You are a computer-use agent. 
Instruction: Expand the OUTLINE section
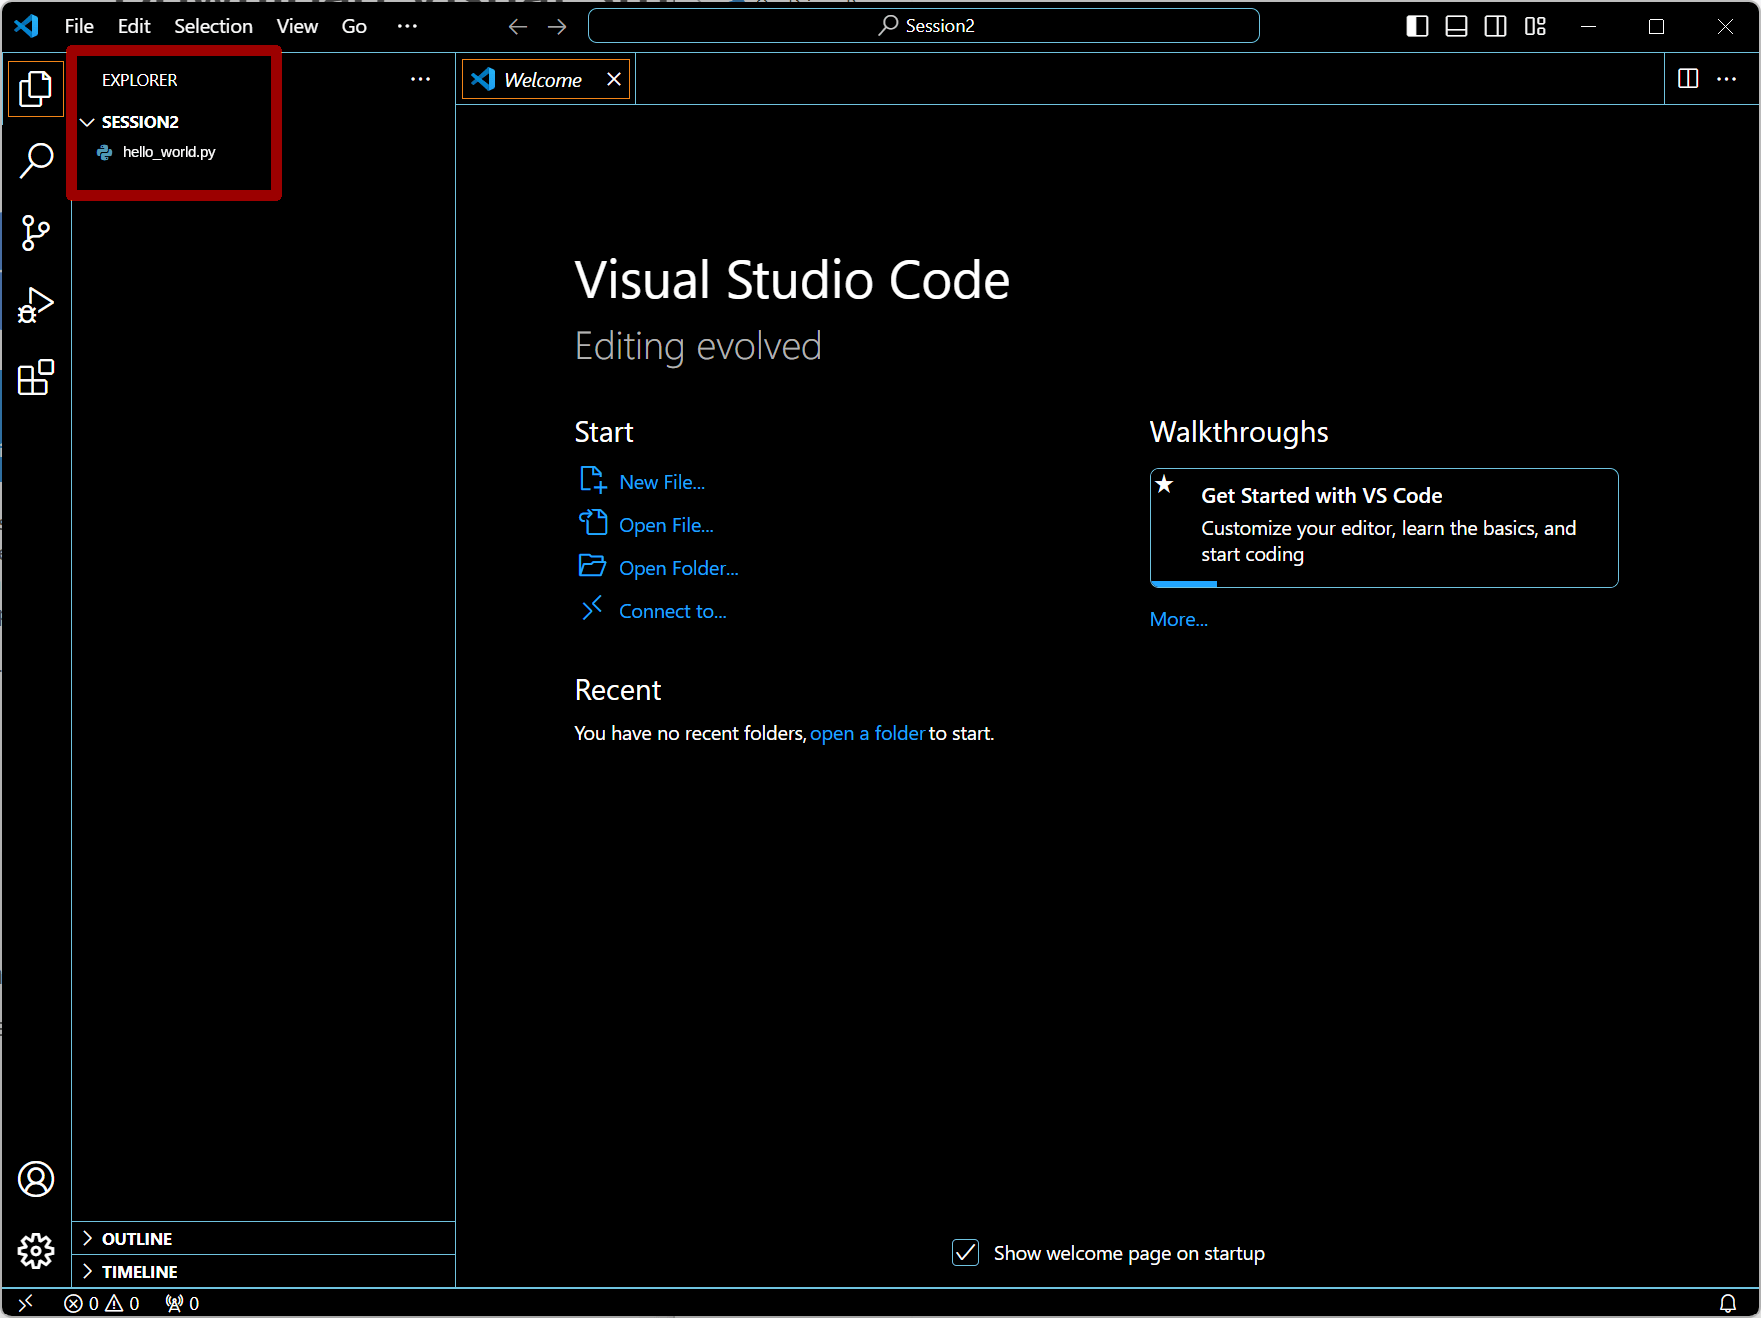pos(137,1239)
